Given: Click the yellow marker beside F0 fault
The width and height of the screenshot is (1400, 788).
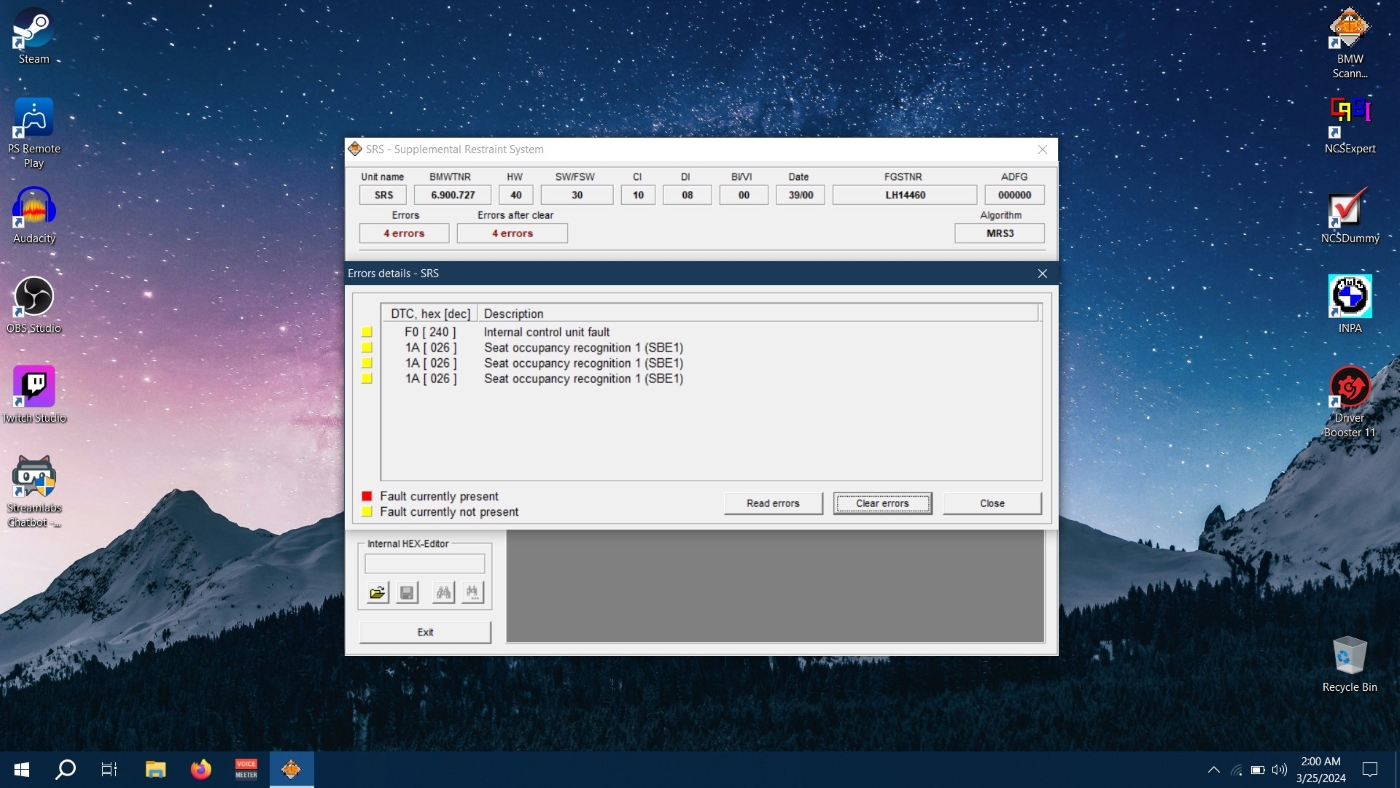Looking at the screenshot, I should (x=367, y=332).
